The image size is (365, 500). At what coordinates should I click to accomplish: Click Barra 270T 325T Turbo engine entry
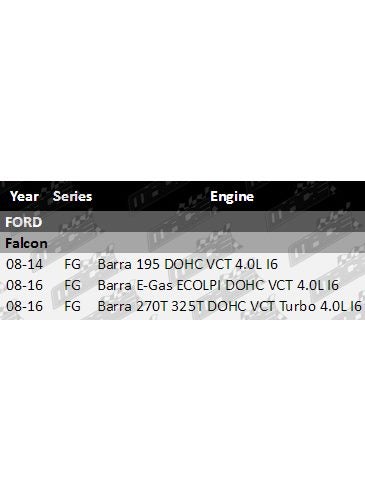coord(230,306)
